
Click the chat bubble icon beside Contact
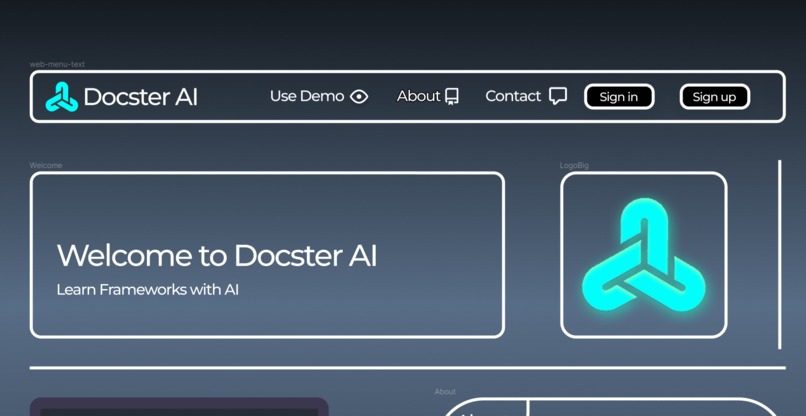point(558,96)
